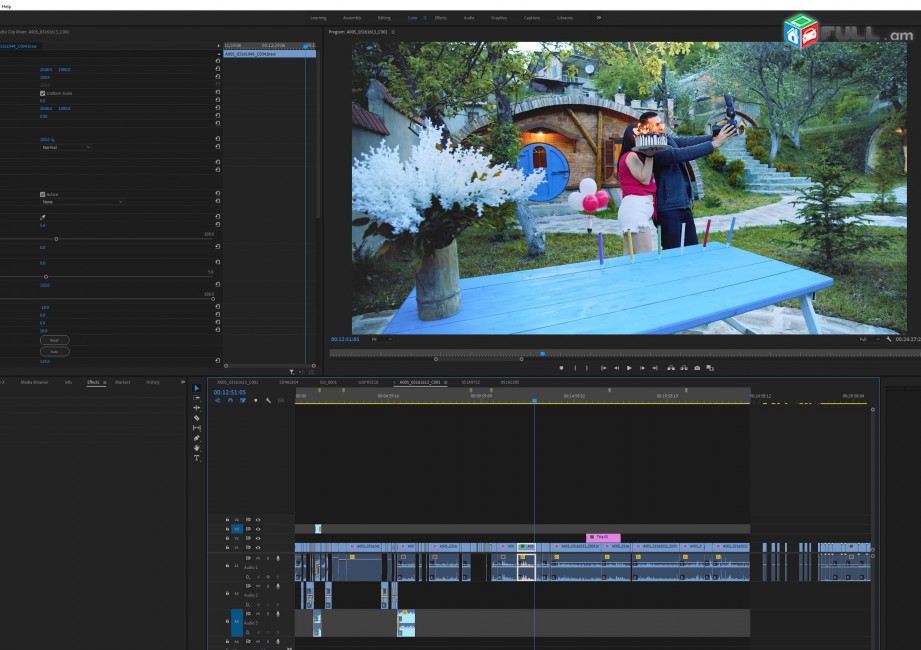This screenshot has width=921, height=650.
Task: Toggle Linked Selection in timeline
Action: [x=243, y=400]
